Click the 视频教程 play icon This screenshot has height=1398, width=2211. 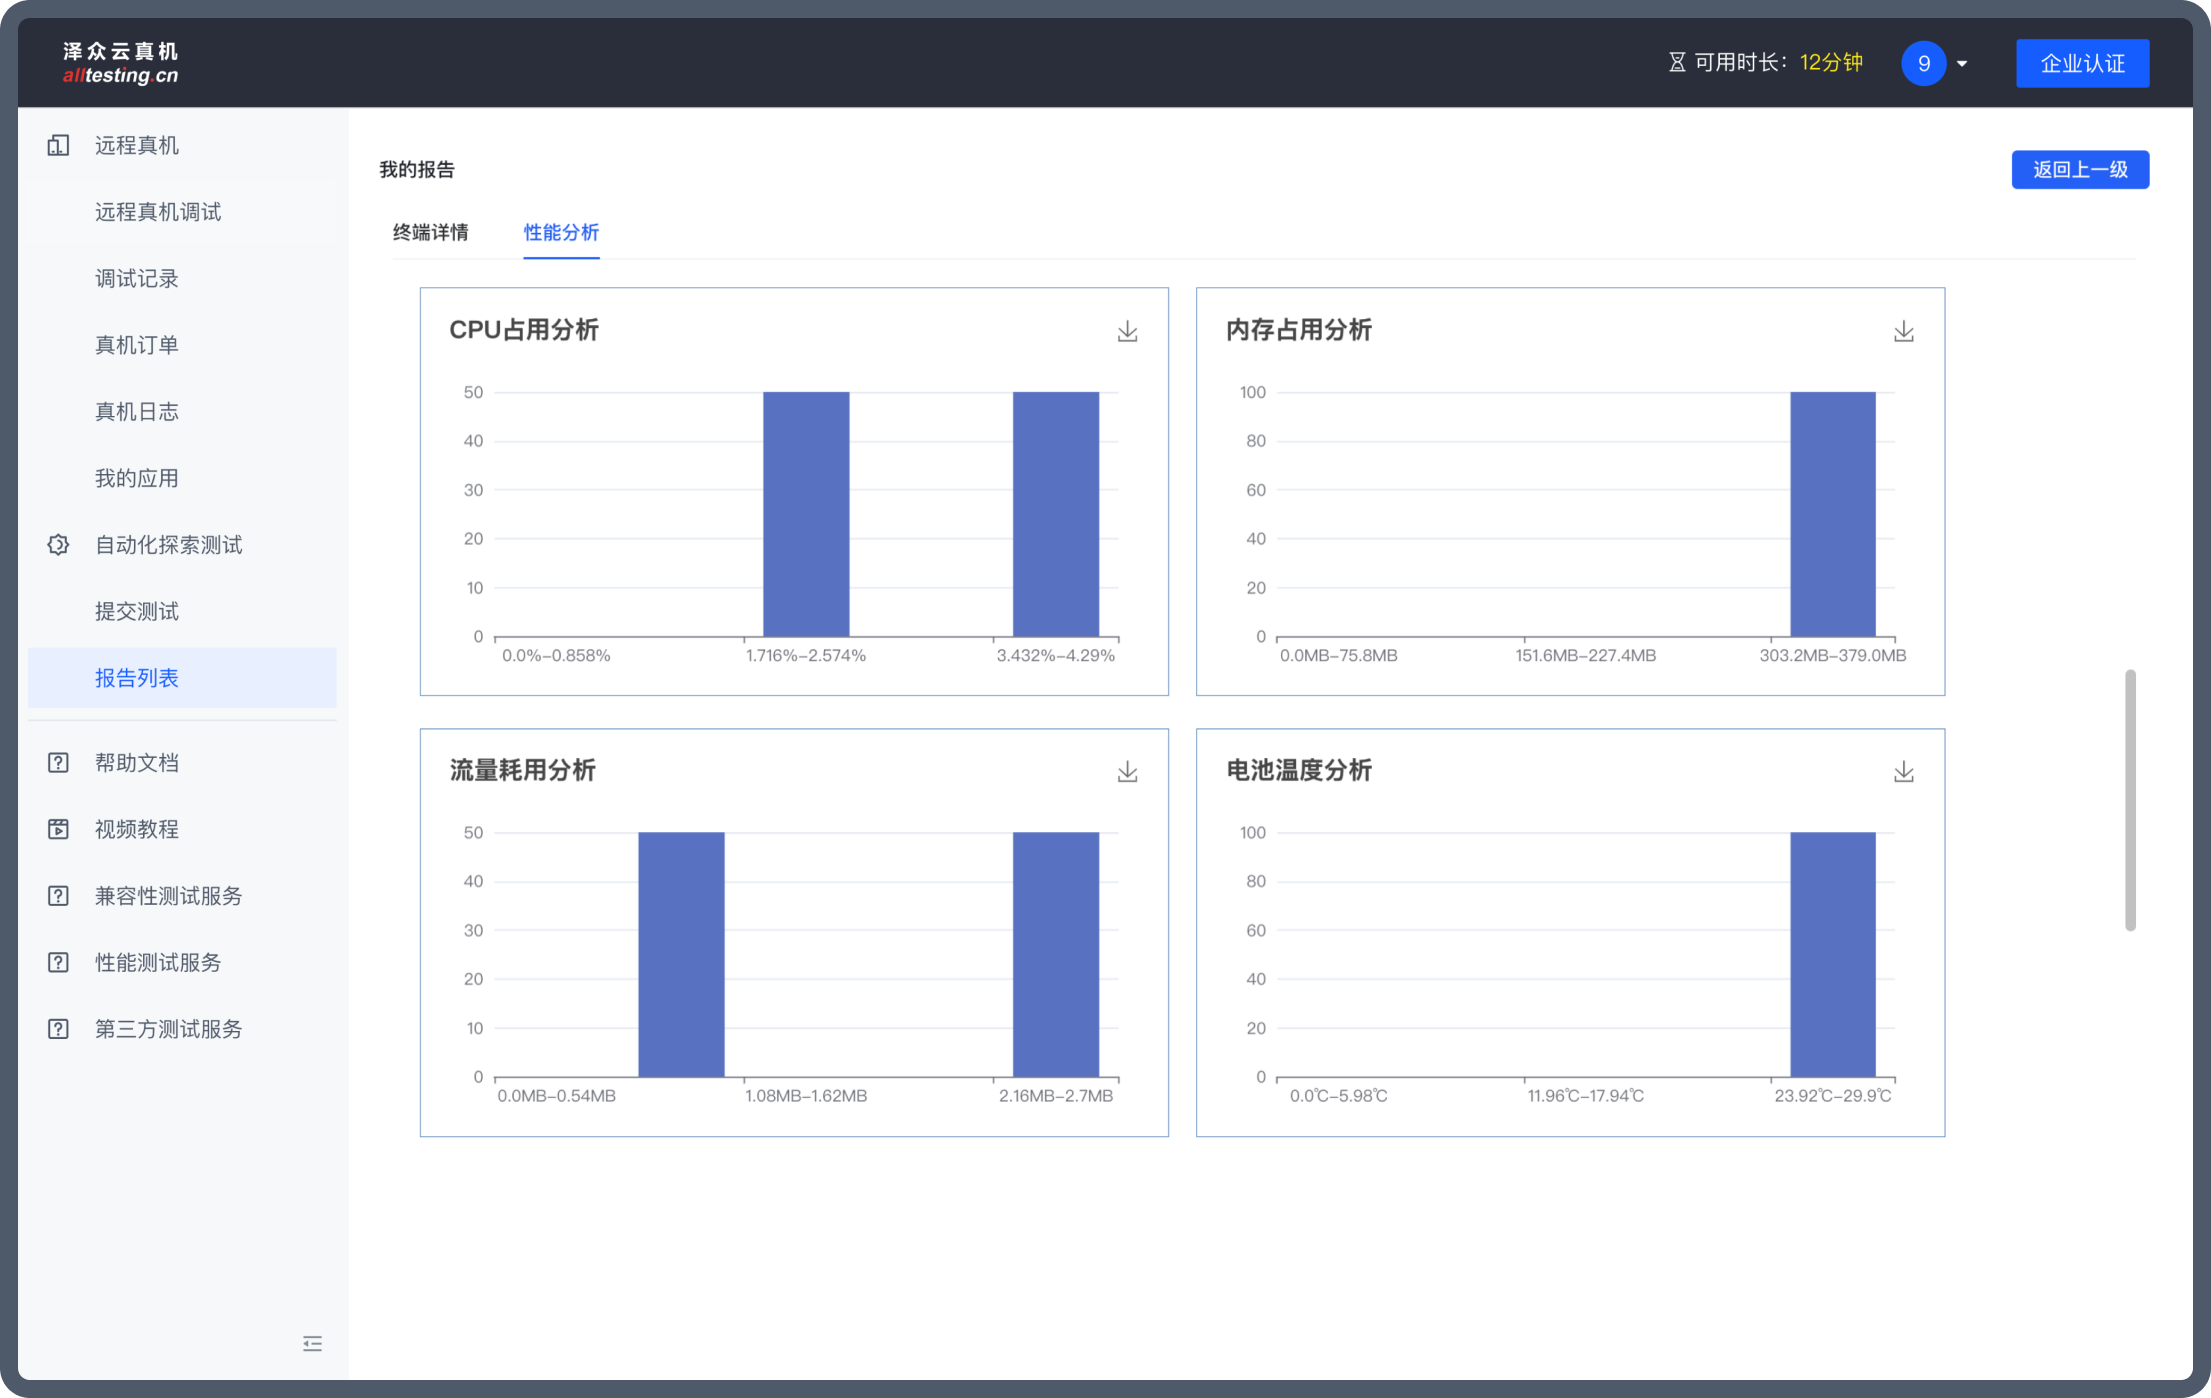(58, 829)
